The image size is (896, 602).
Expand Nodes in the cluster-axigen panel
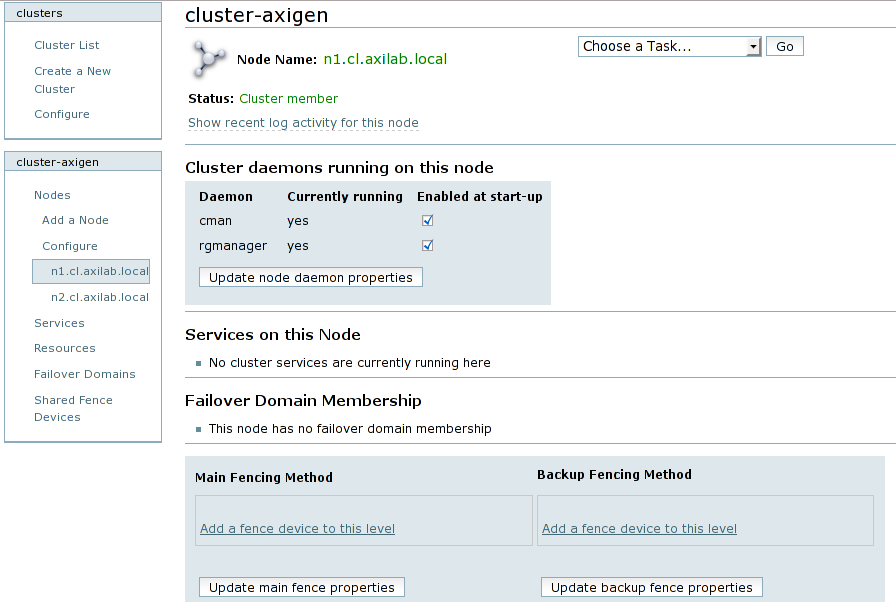pyautogui.click(x=52, y=195)
